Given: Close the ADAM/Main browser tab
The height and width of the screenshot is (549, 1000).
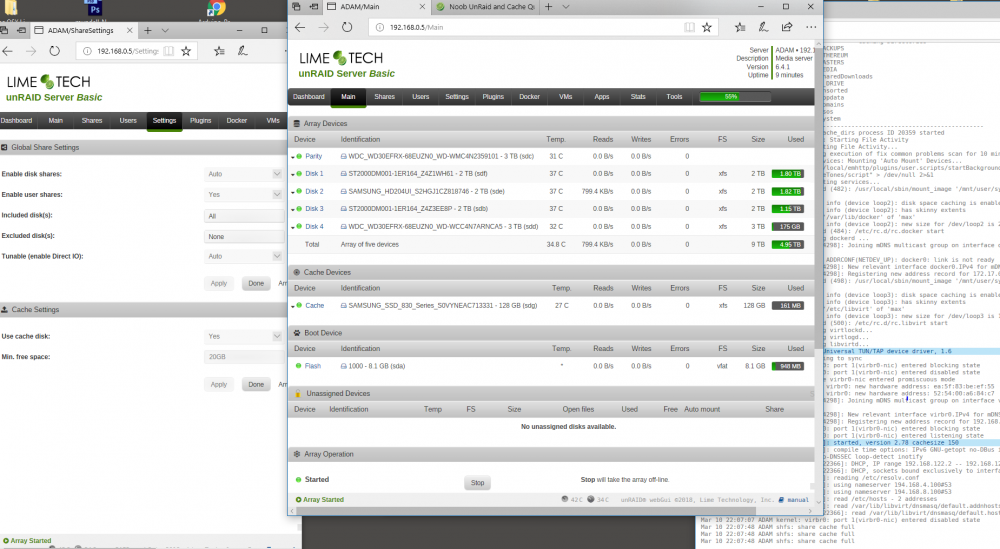Looking at the screenshot, I should coord(422,7).
